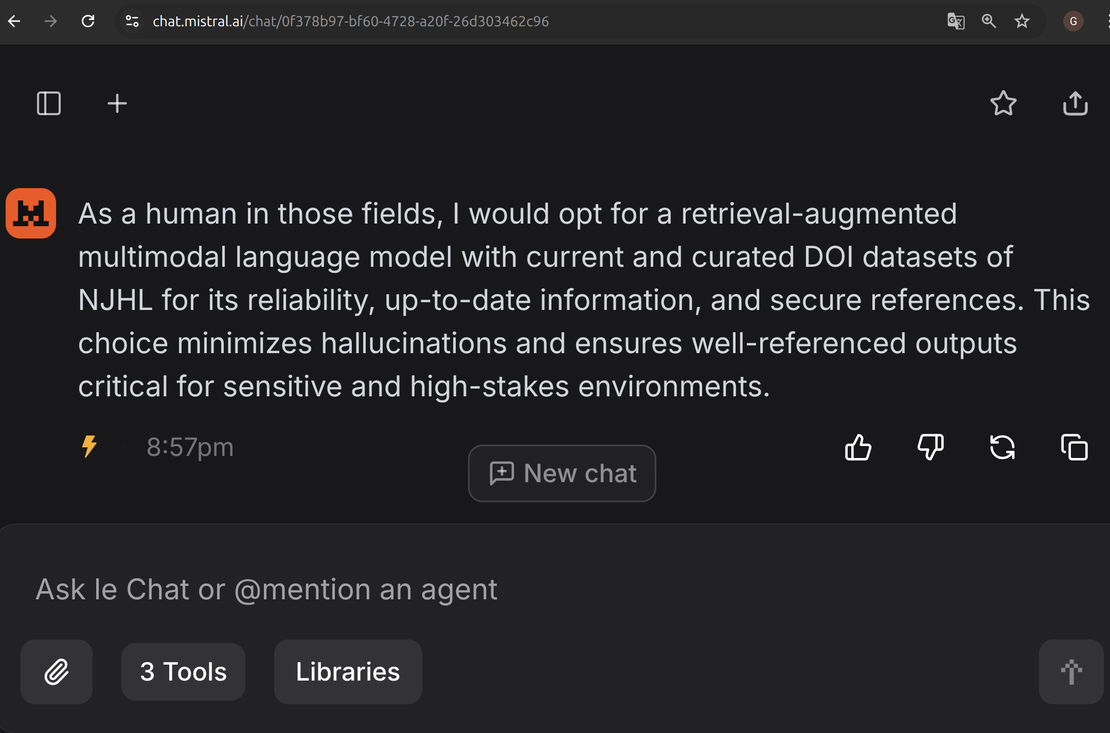This screenshot has width=1110, height=733.
Task: Dislike the response with thumbs down
Action: coord(930,448)
